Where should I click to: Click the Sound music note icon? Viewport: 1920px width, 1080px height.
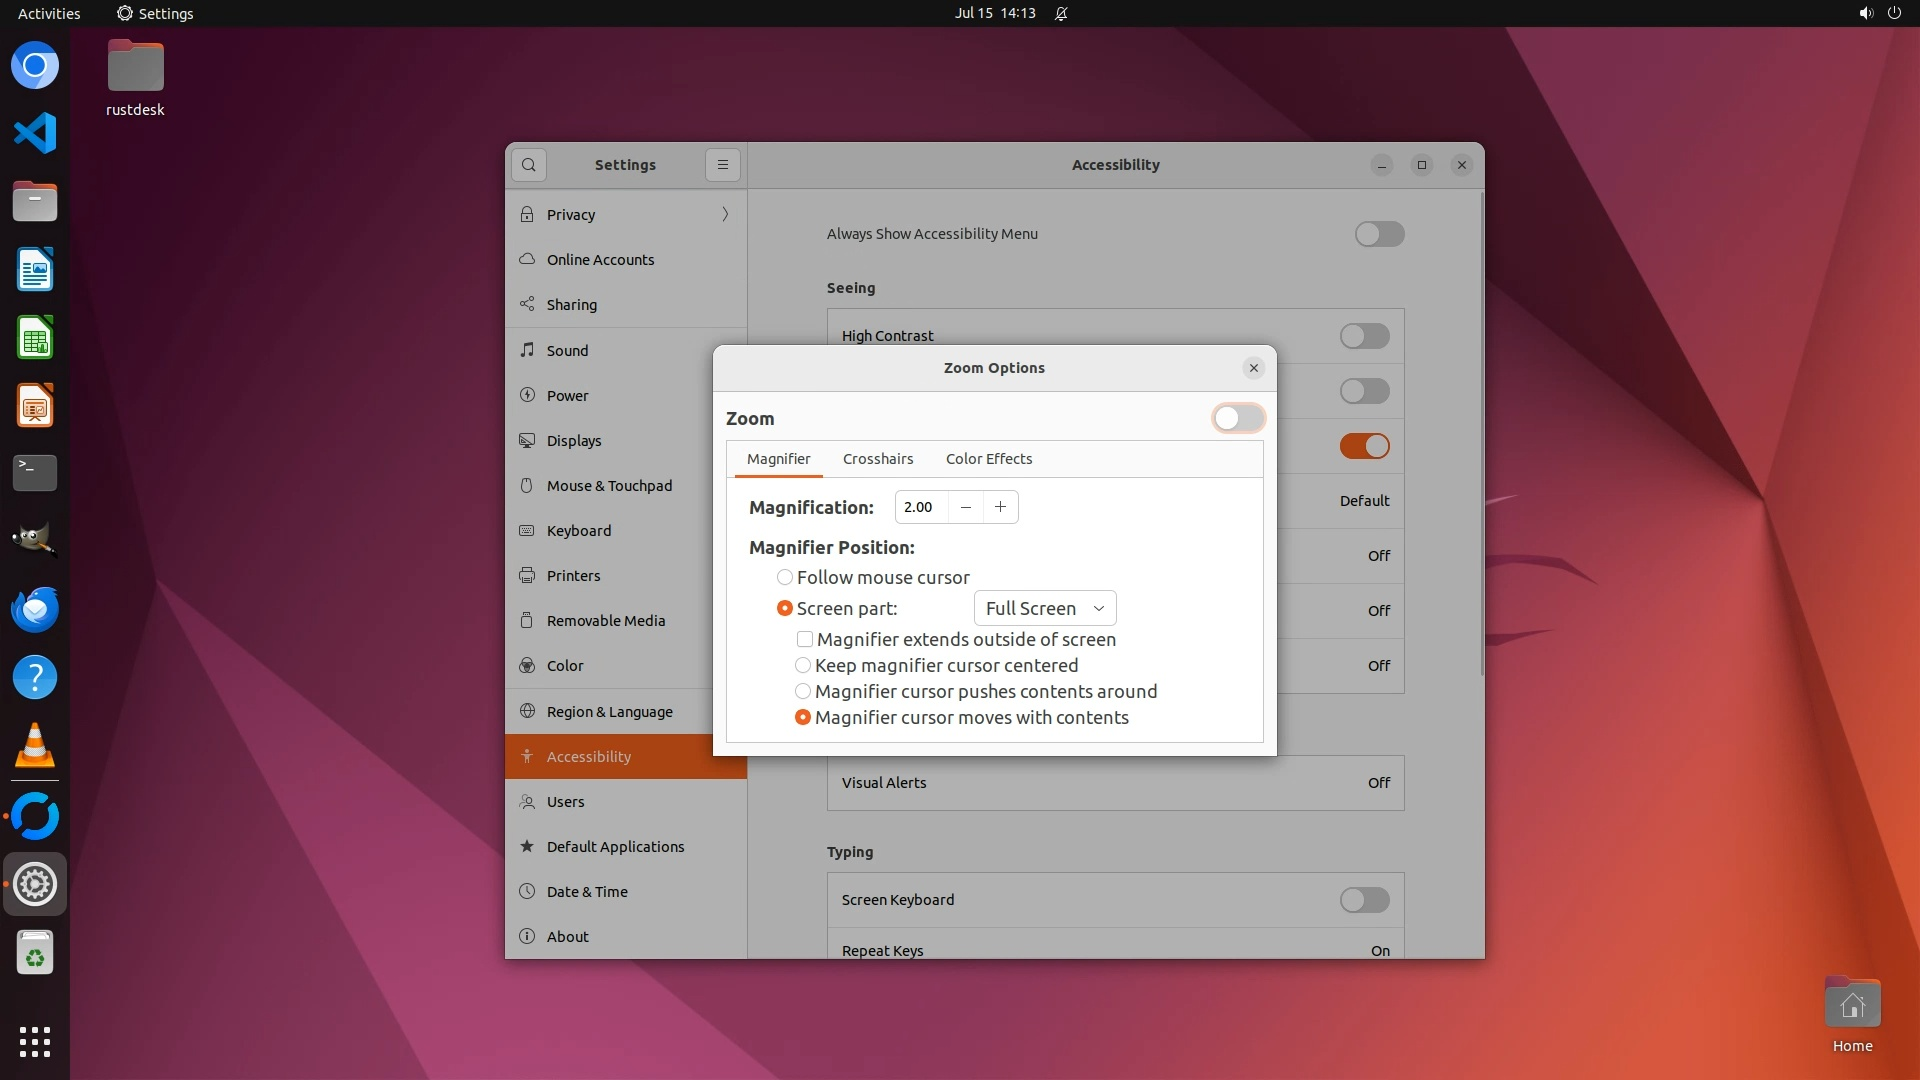pos(527,350)
